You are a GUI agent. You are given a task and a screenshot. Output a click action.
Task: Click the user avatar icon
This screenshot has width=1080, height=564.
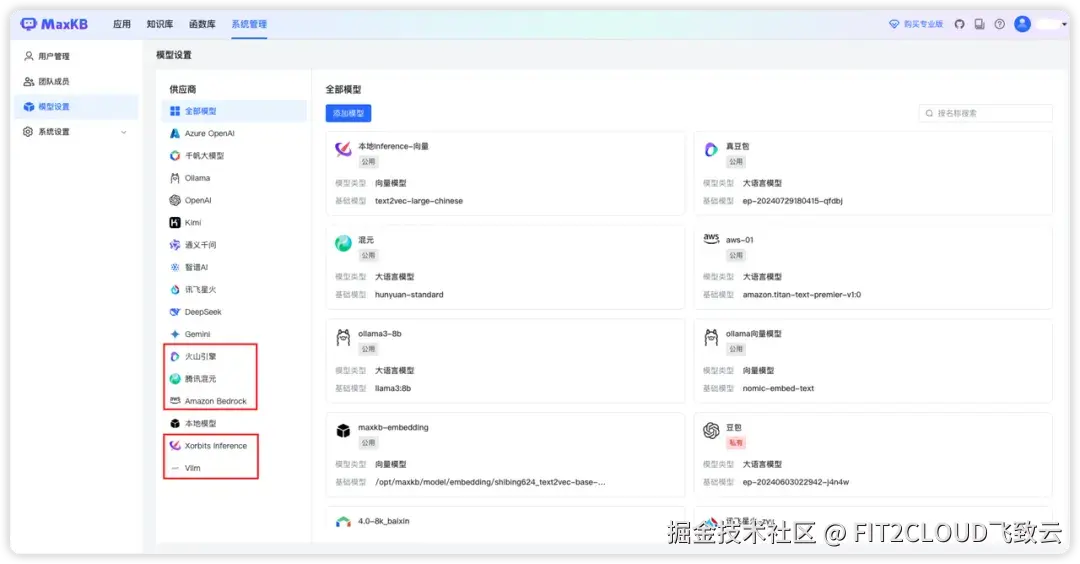point(1023,24)
